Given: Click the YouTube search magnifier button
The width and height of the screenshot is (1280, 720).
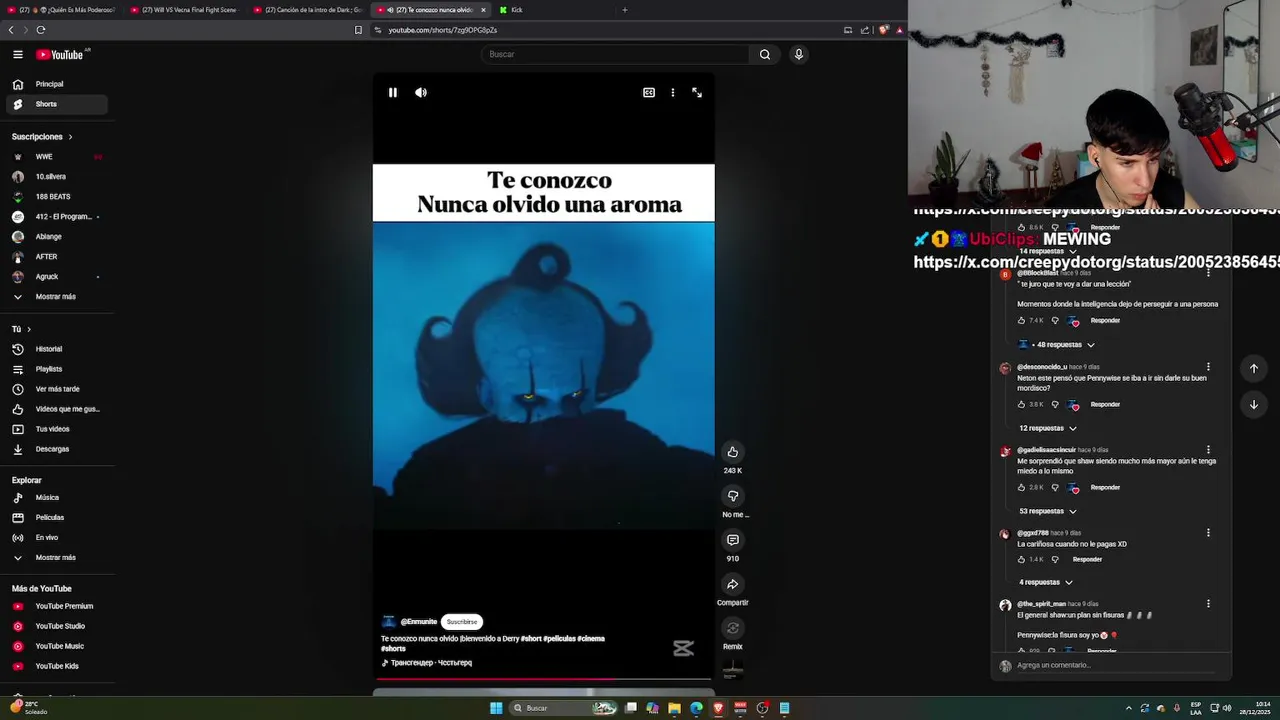Looking at the screenshot, I should 765,54.
